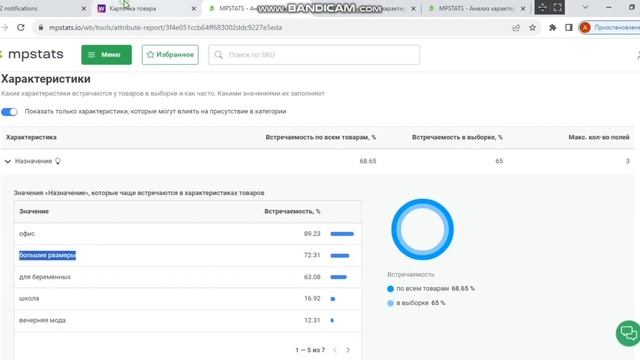Click the для беременных value row
Image resolution: width=640 pixels, height=360 pixels.
coord(188,277)
